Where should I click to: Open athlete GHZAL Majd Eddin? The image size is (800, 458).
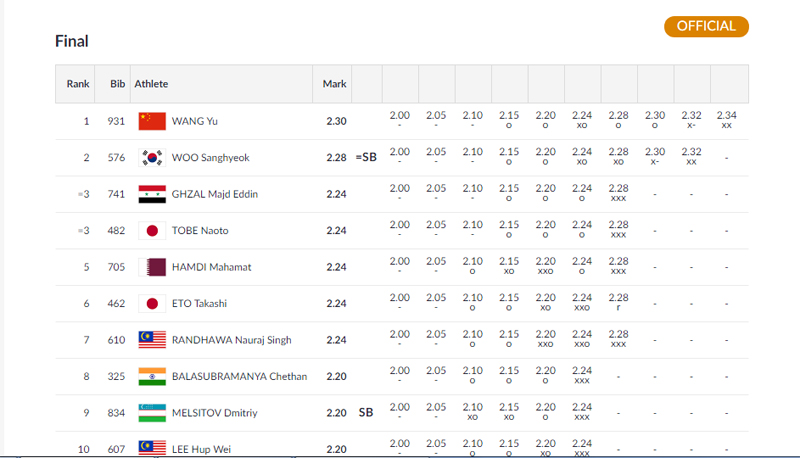pos(215,194)
